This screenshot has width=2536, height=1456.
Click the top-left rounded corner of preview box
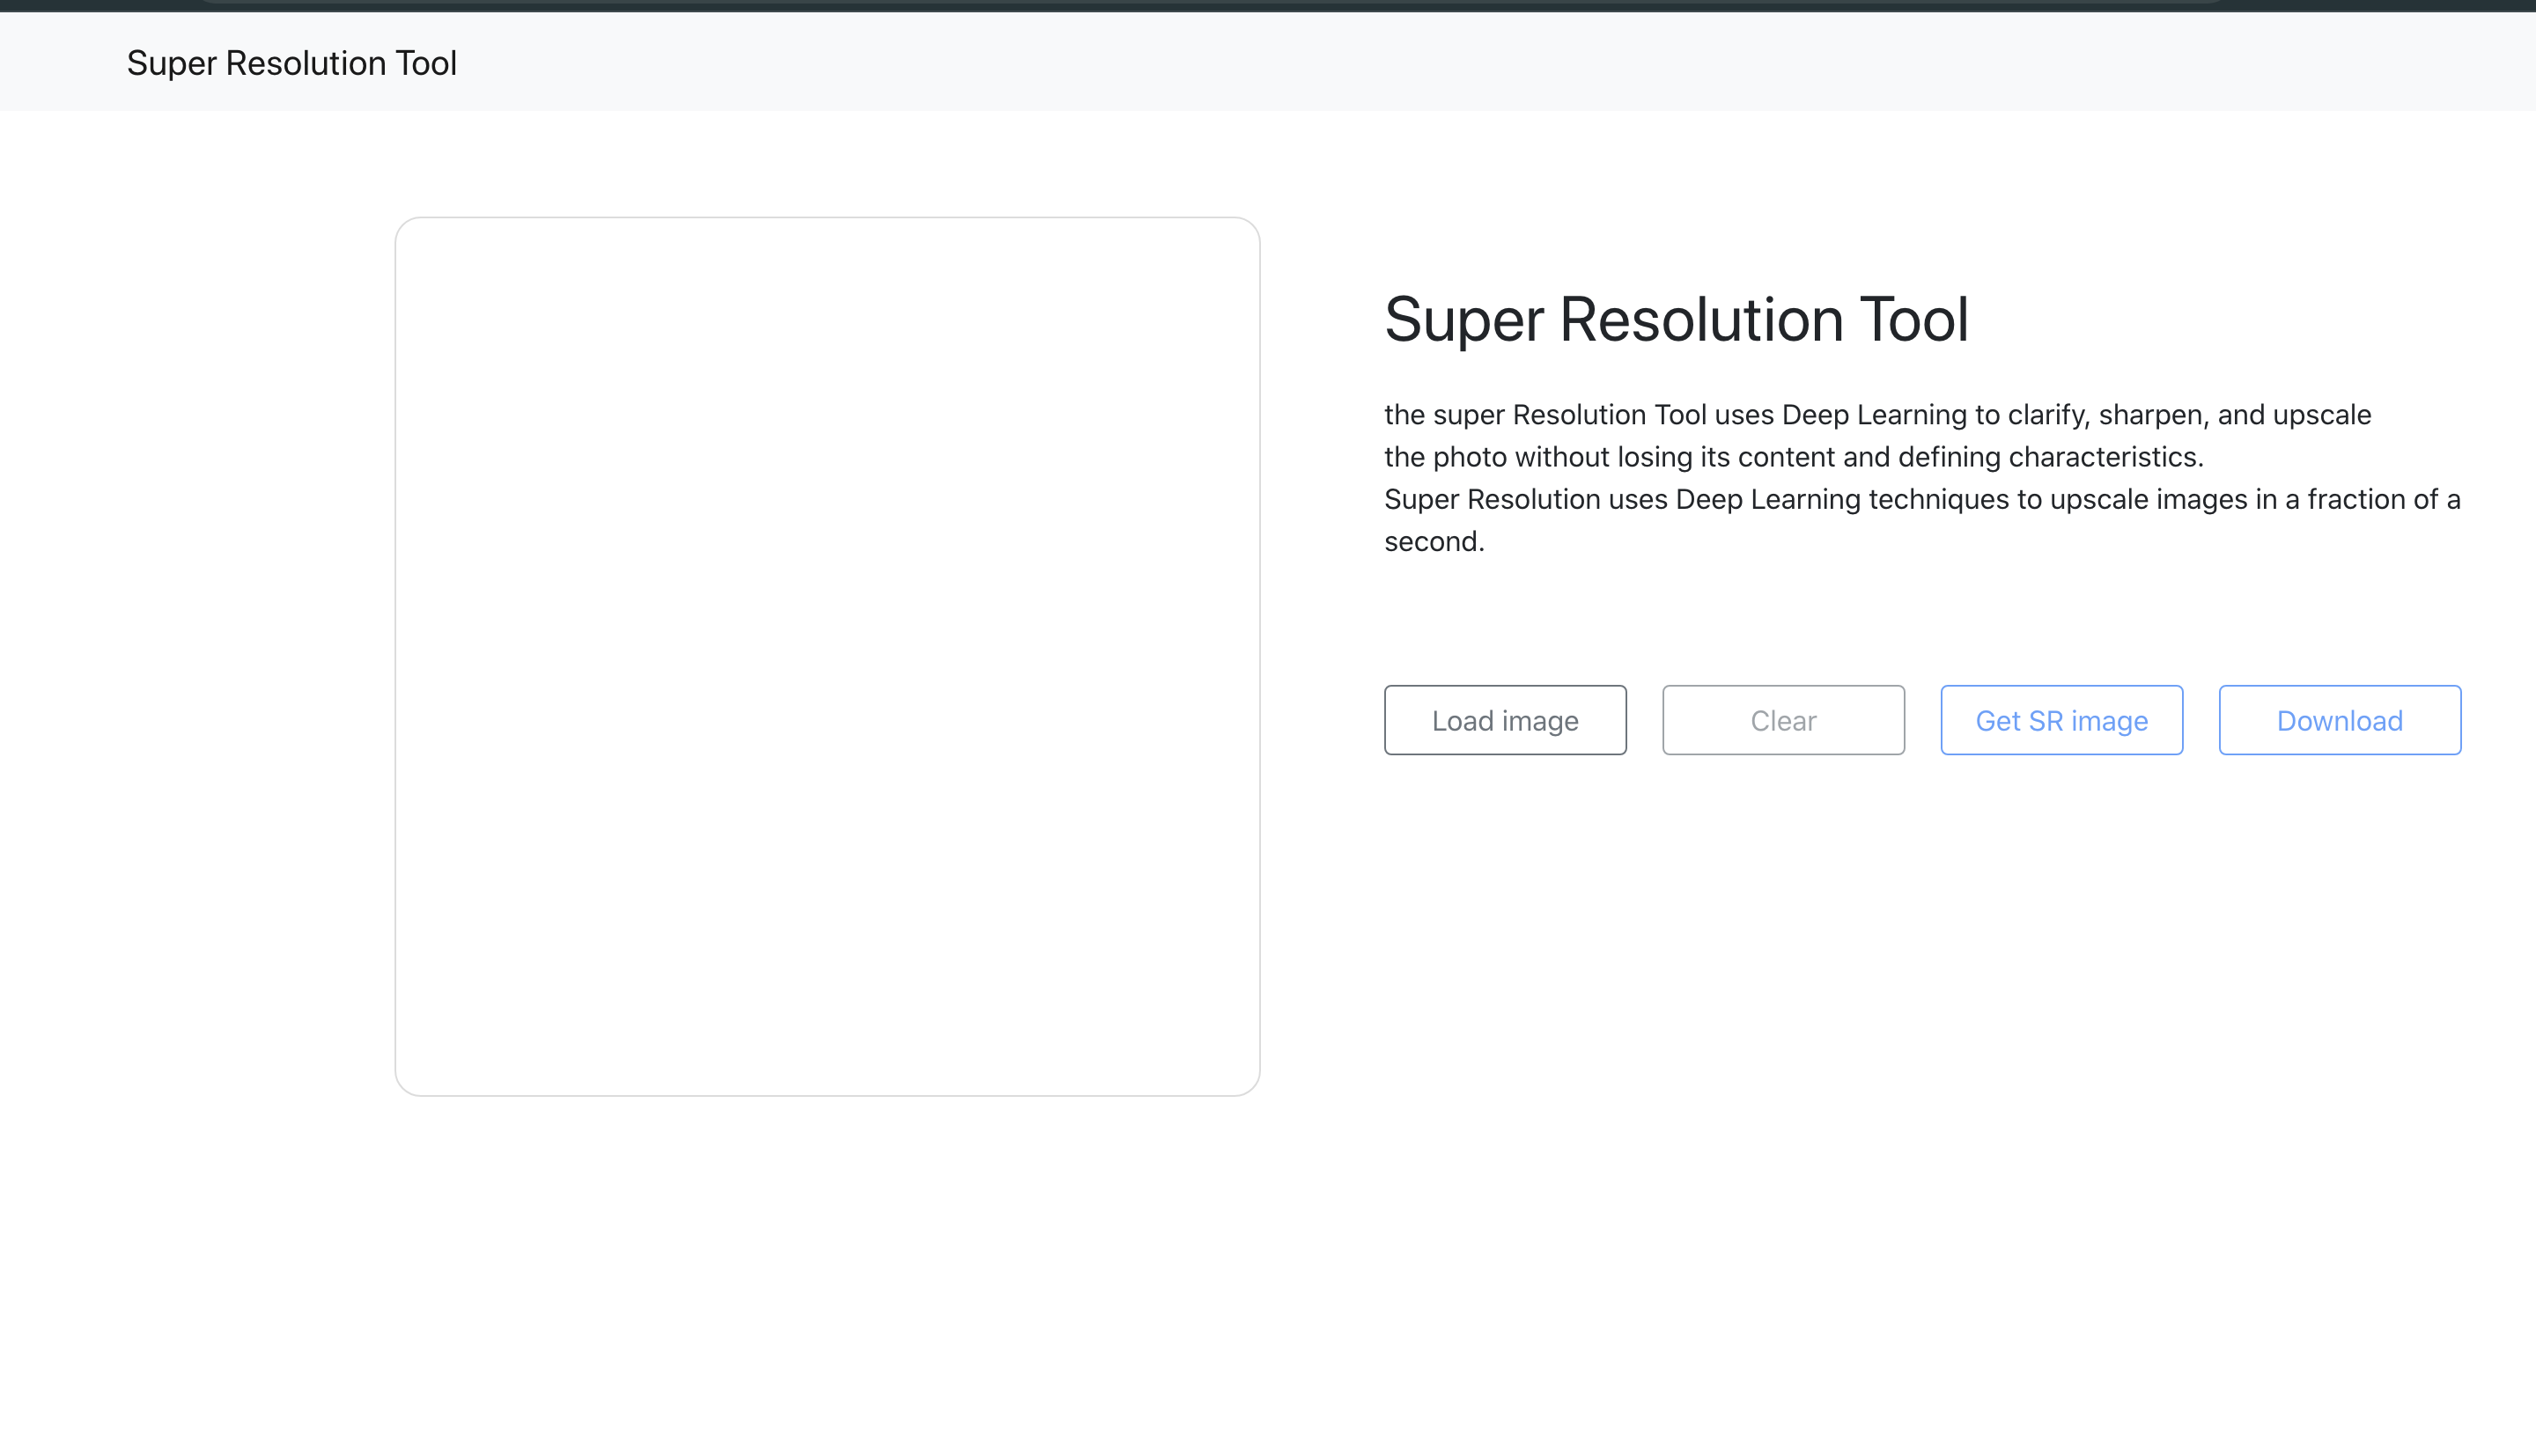coord(402,225)
